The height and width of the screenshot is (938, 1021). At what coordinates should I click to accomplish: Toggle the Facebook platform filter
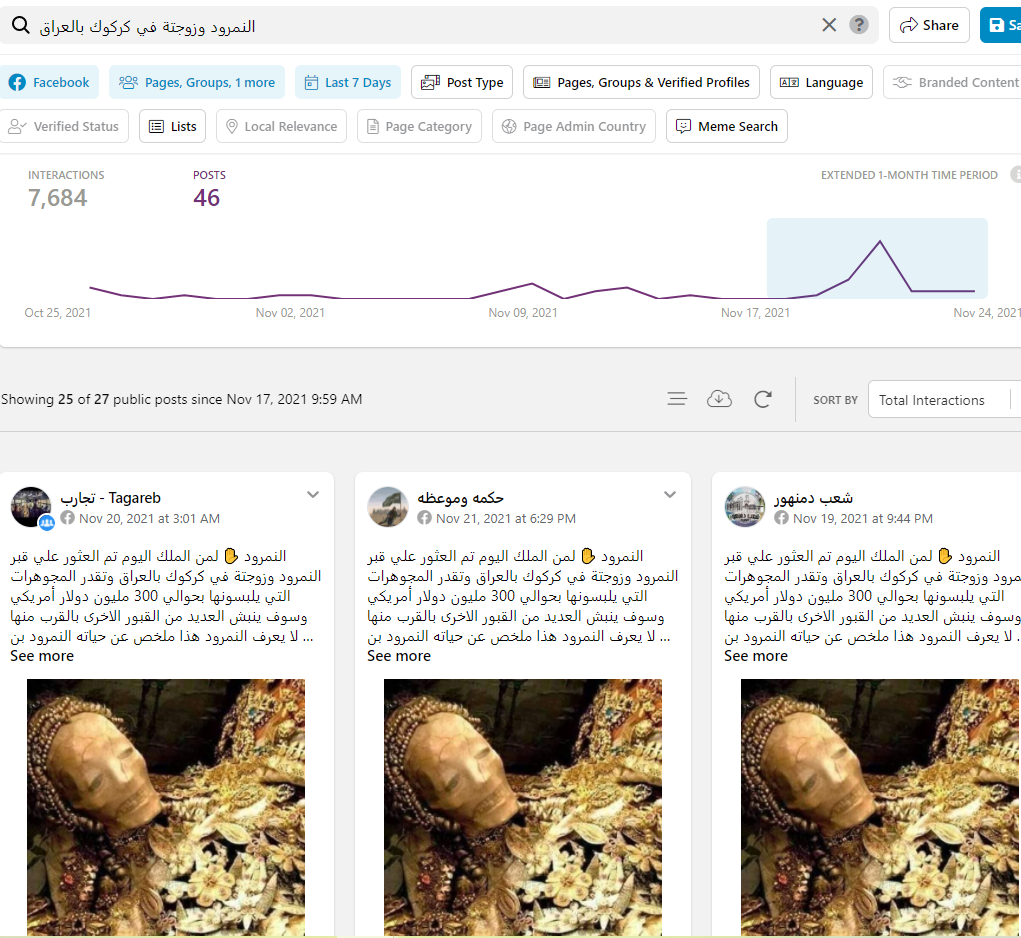tap(49, 82)
